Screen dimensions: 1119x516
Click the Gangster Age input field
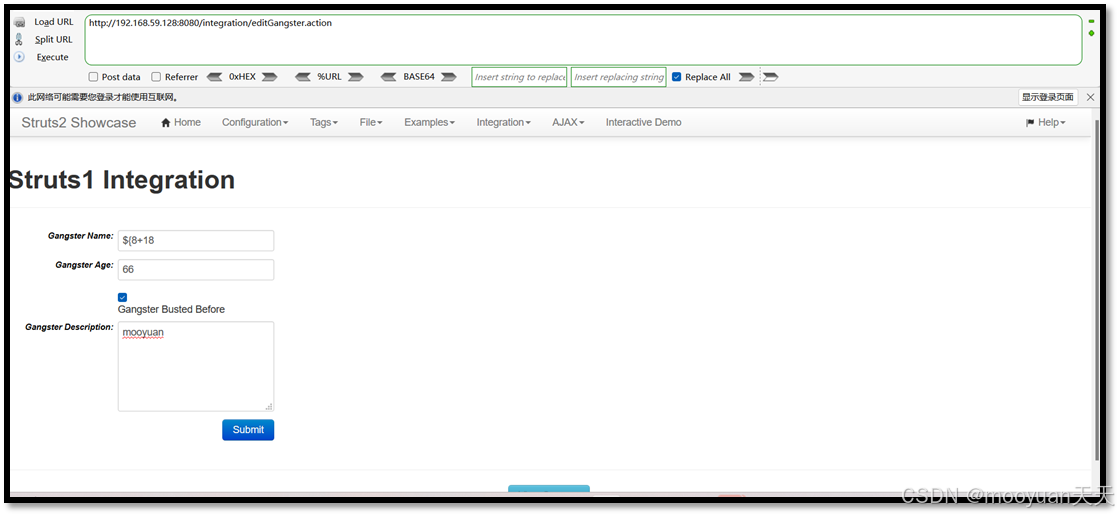pos(196,270)
